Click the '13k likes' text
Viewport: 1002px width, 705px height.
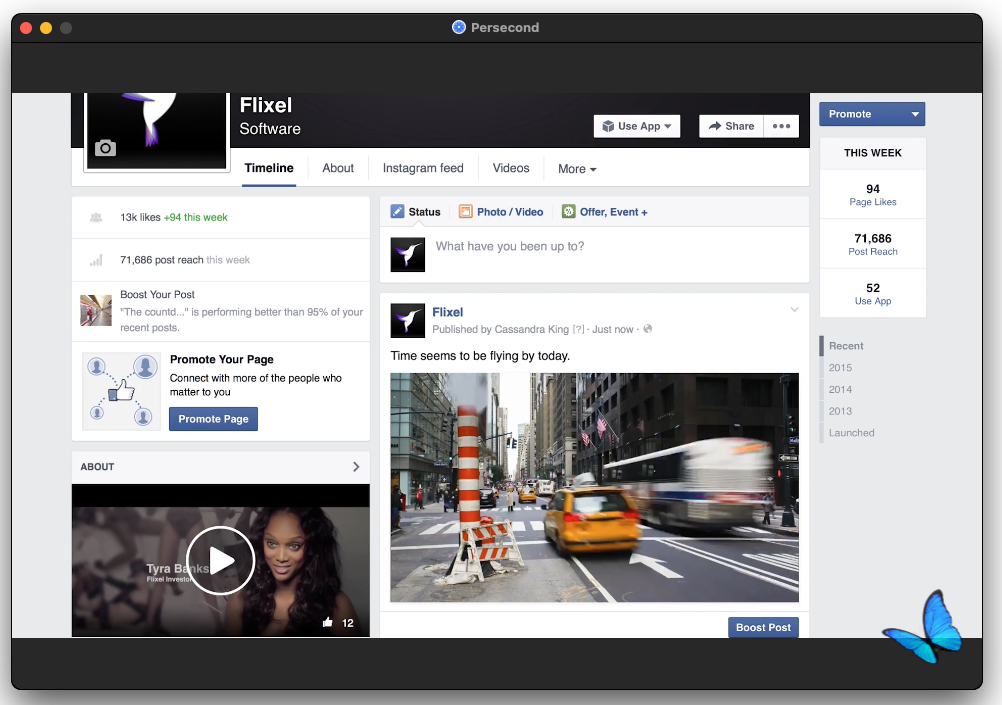[x=140, y=217]
